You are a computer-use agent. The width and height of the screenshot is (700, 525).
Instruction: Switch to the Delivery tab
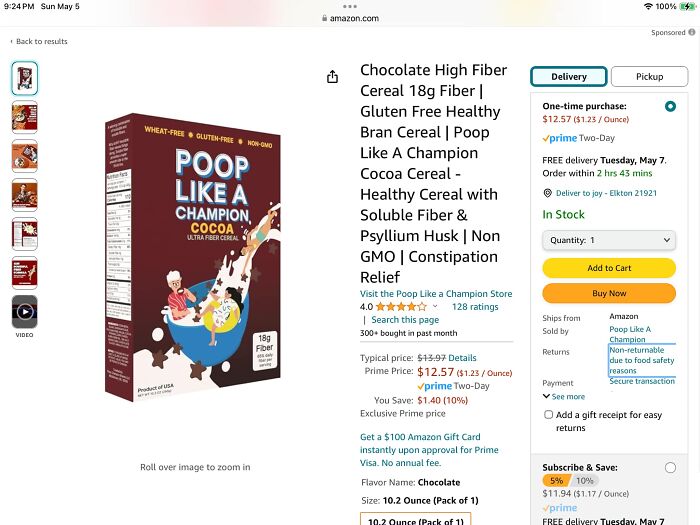[568, 77]
